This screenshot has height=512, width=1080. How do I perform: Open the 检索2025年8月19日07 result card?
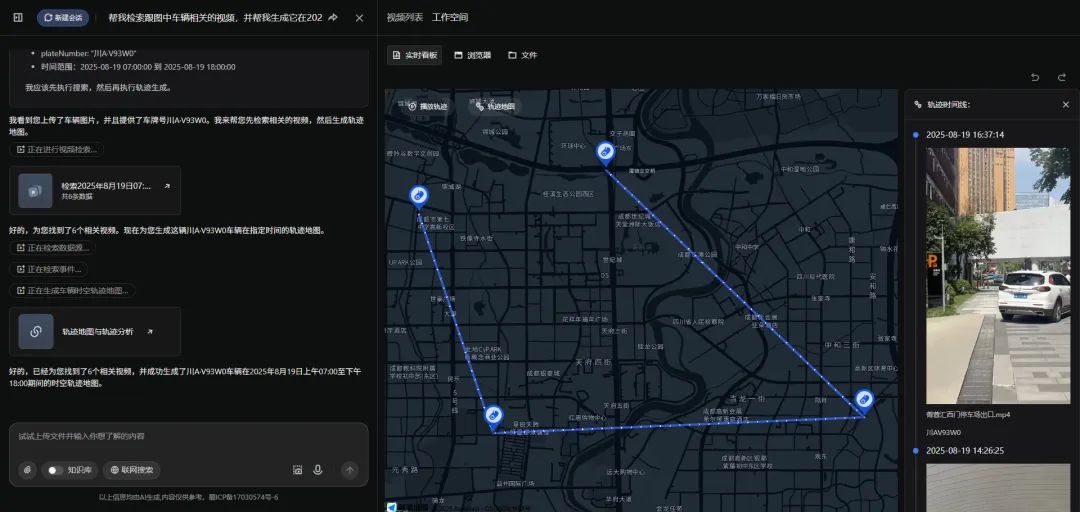[95, 190]
